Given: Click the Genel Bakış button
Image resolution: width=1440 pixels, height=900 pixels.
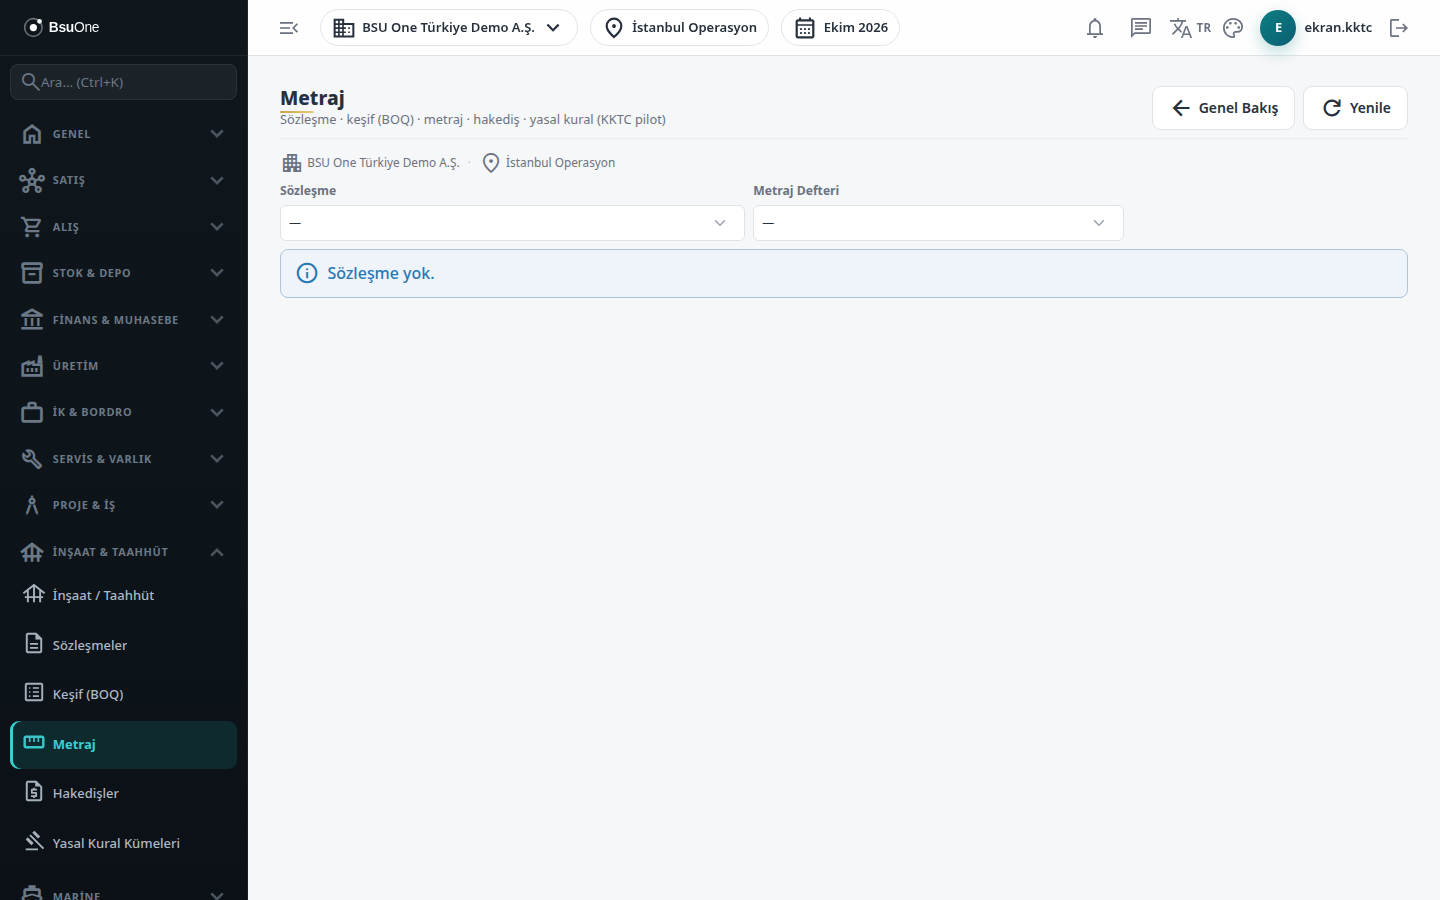Looking at the screenshot, I should (x=1223, y=108).
